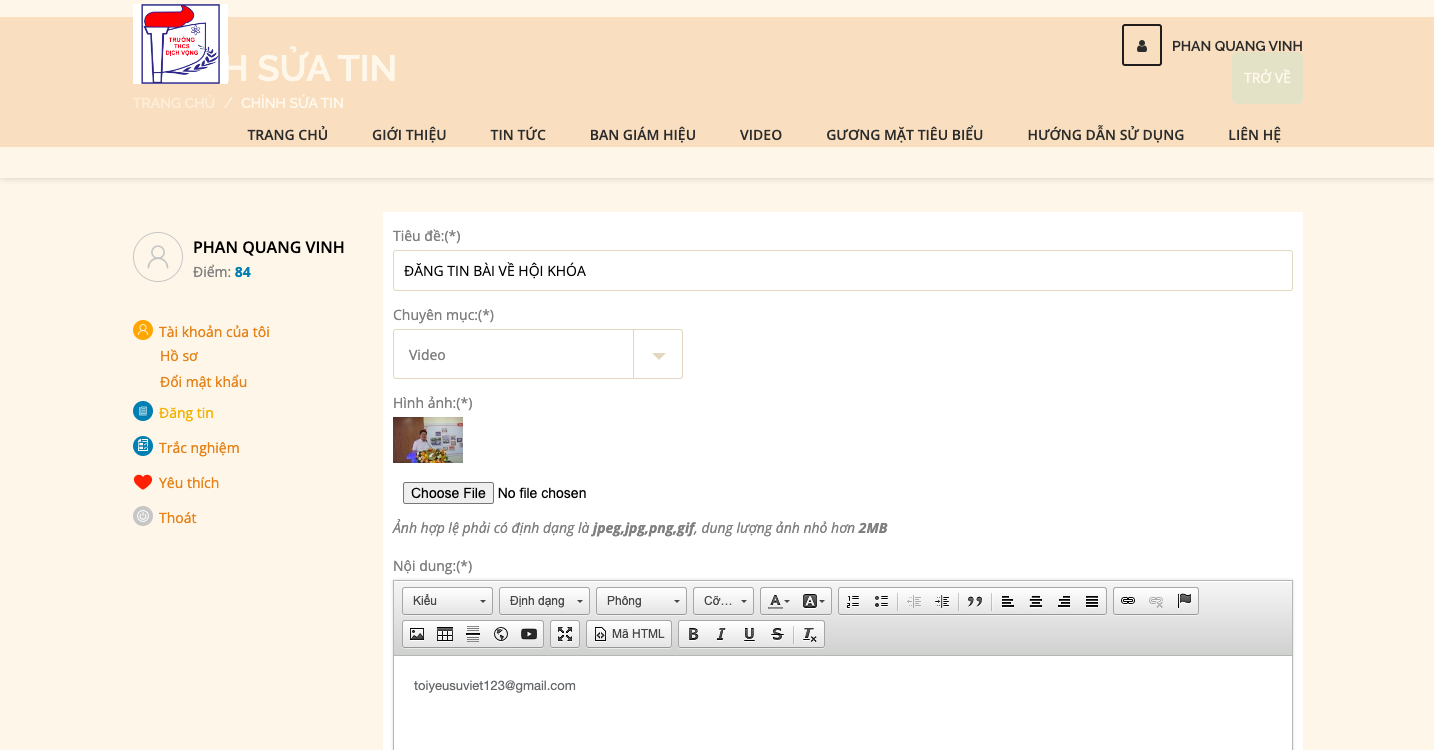Toggle bold formatting
The height and width of the screenshot is (750, 1434).
tap(693, 634)
